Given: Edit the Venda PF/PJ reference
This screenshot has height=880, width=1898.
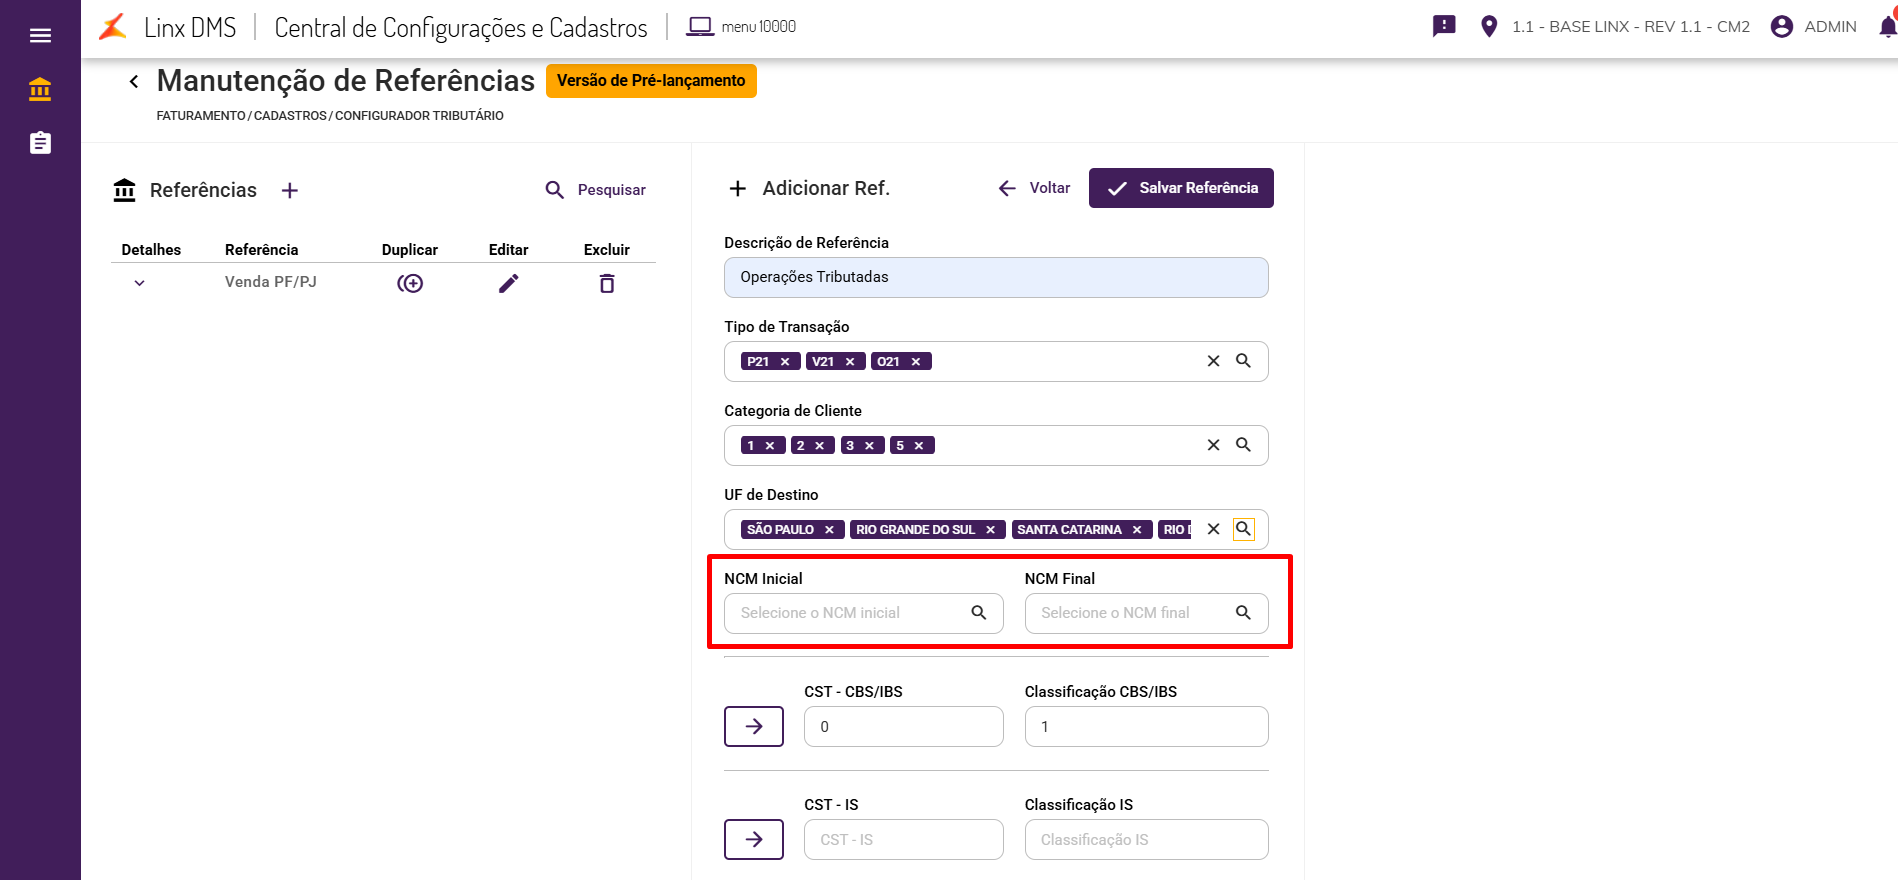Looking at the screenshot, I should point(508,284).
